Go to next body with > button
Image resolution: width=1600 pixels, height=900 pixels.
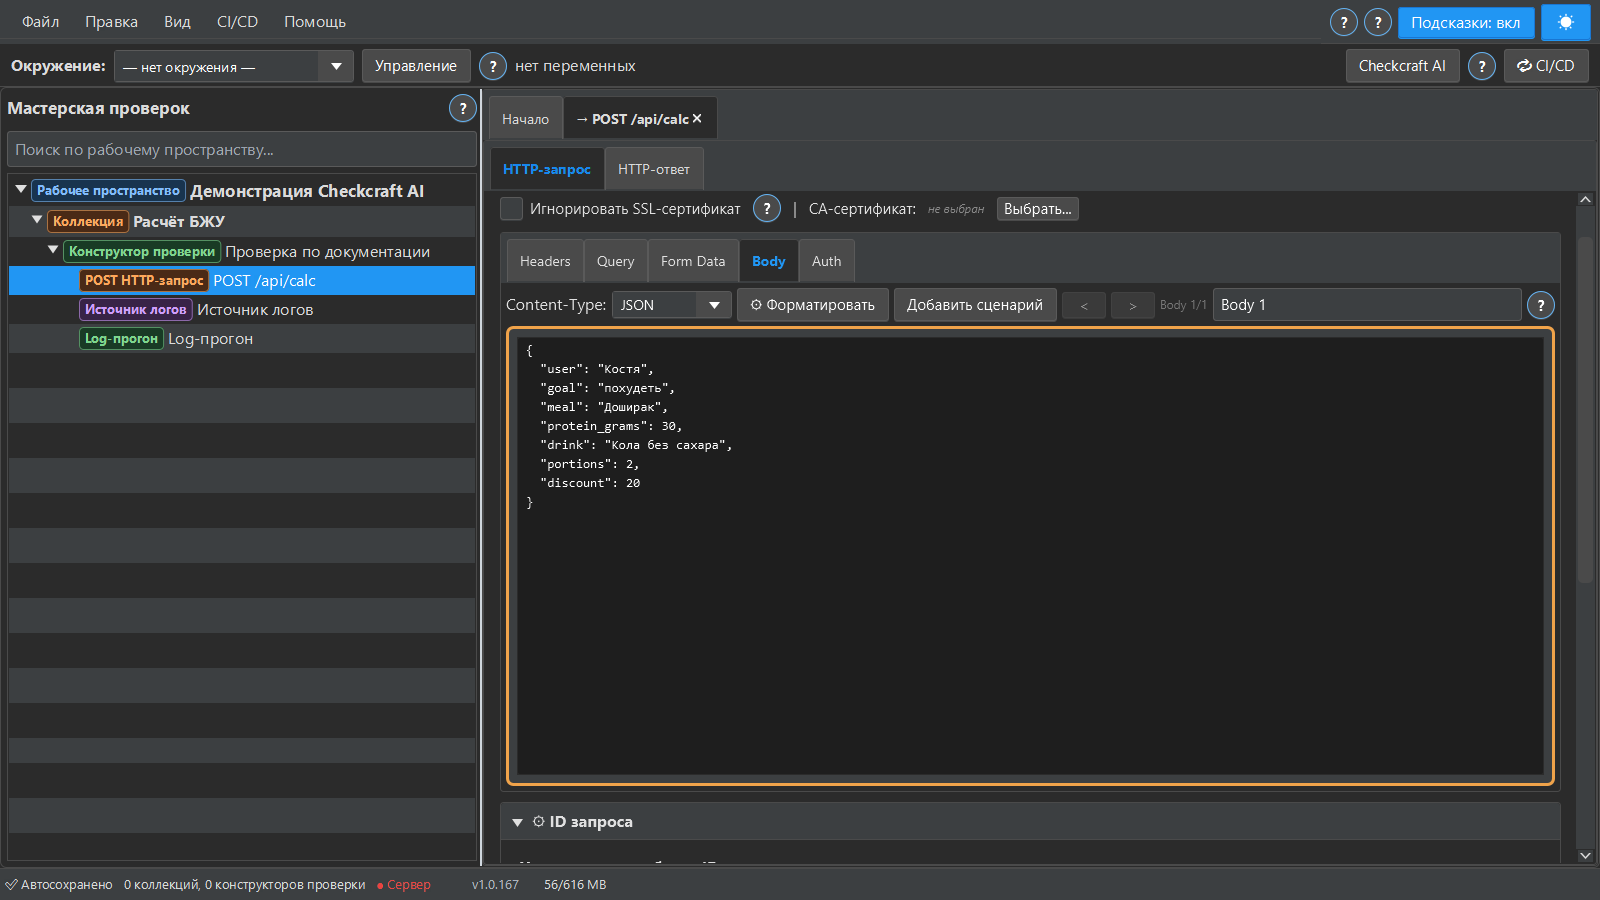(1133, 305)
